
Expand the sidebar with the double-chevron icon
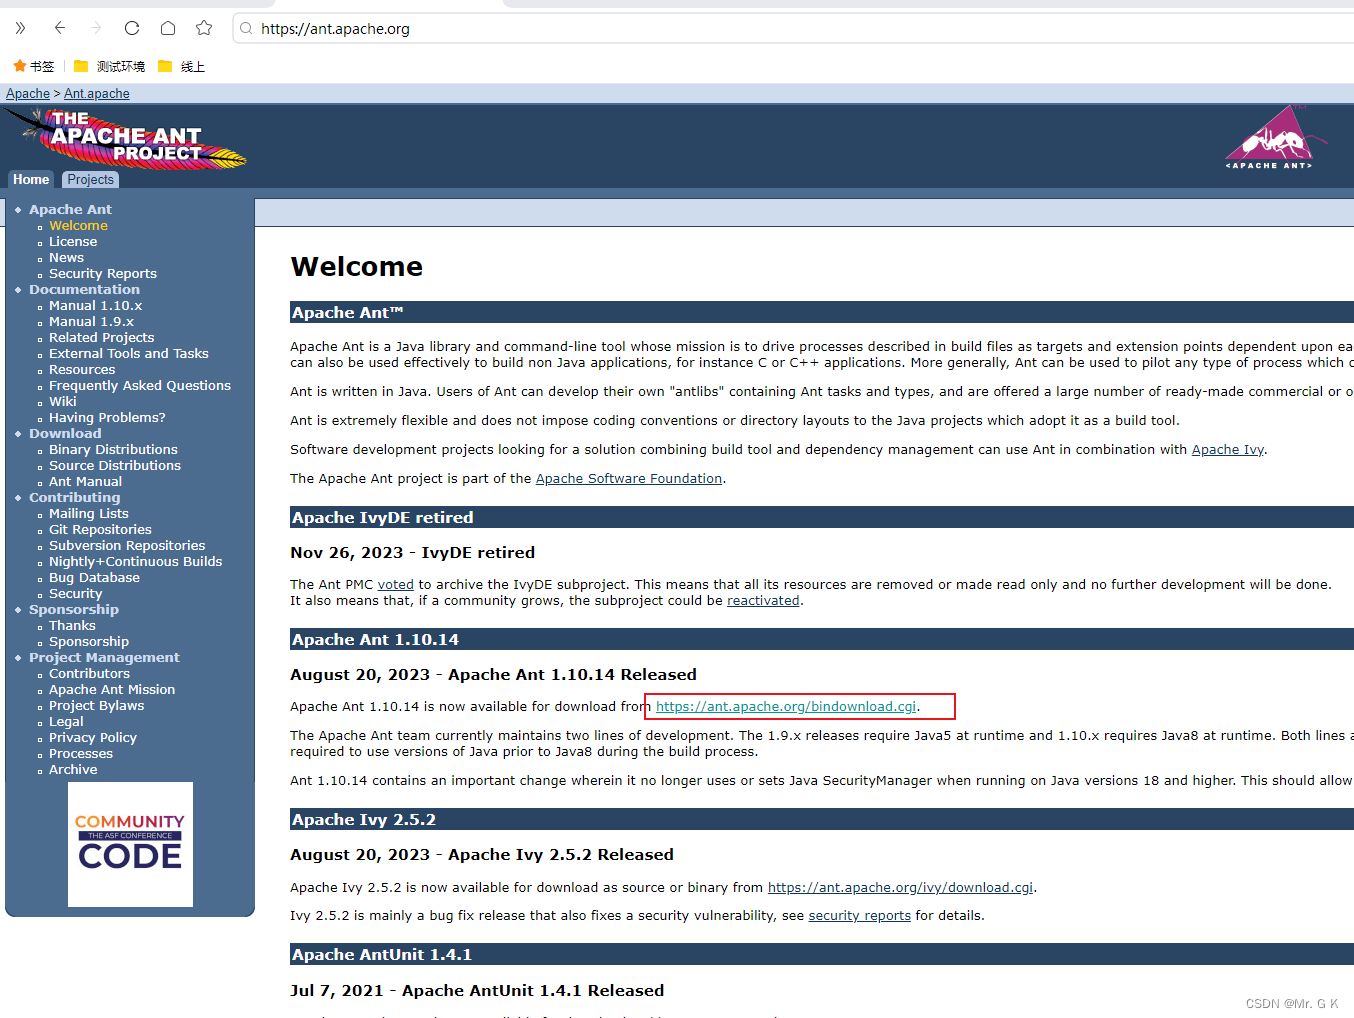[20, 28]
